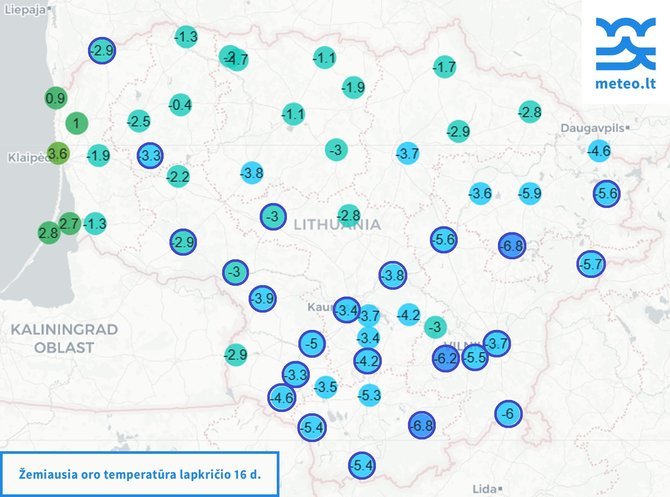This screenshot has width=670, height=497.
Task: Click the 3.6 marker at Klaipėda
Action: 58,153
